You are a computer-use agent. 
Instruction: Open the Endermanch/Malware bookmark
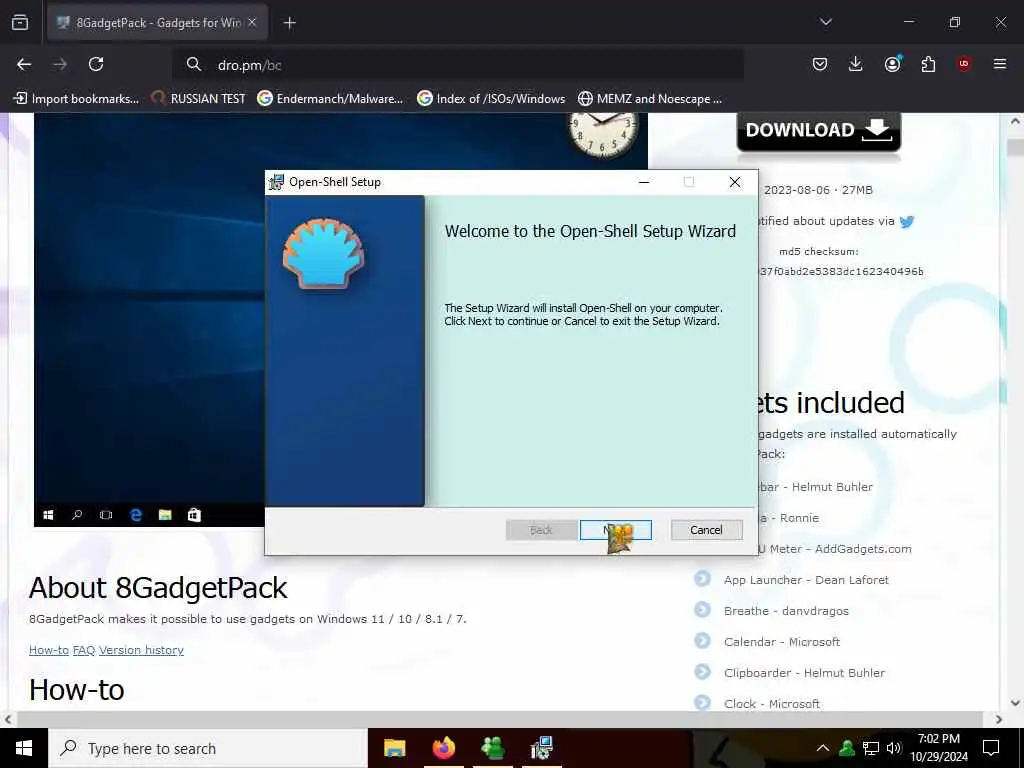(x=330, y=99)
